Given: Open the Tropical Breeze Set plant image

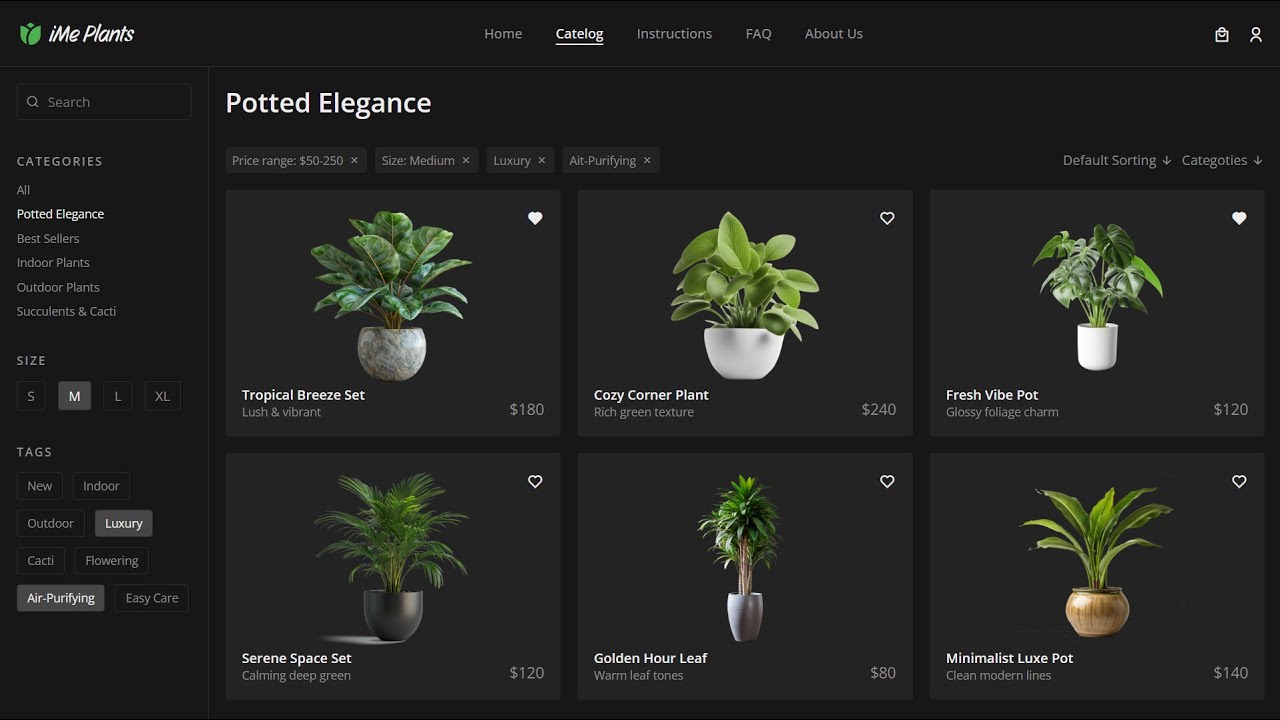Looking at the screenshot, I should point(393,294).
